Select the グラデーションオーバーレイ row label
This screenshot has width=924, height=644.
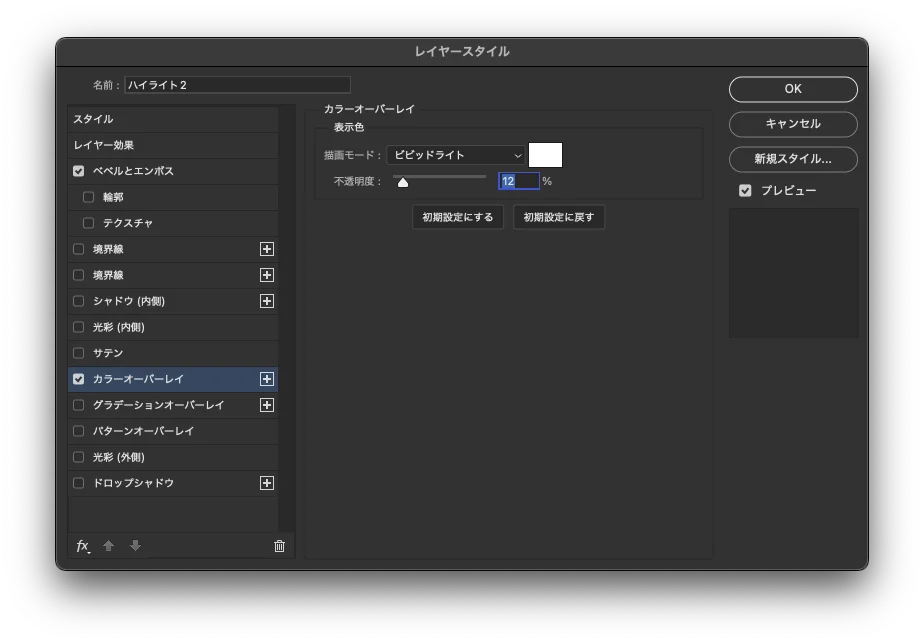(159, 405)
